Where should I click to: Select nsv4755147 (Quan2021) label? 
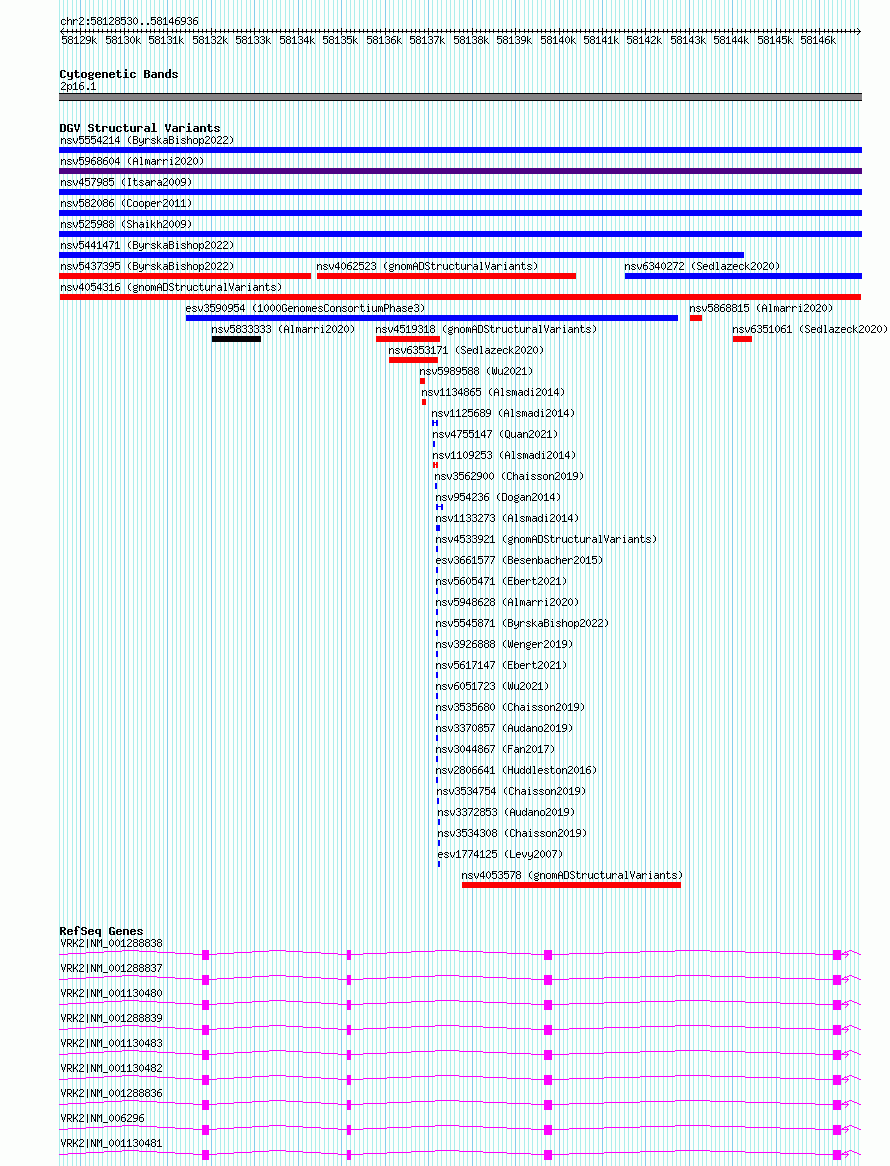[x=495, y=434]
